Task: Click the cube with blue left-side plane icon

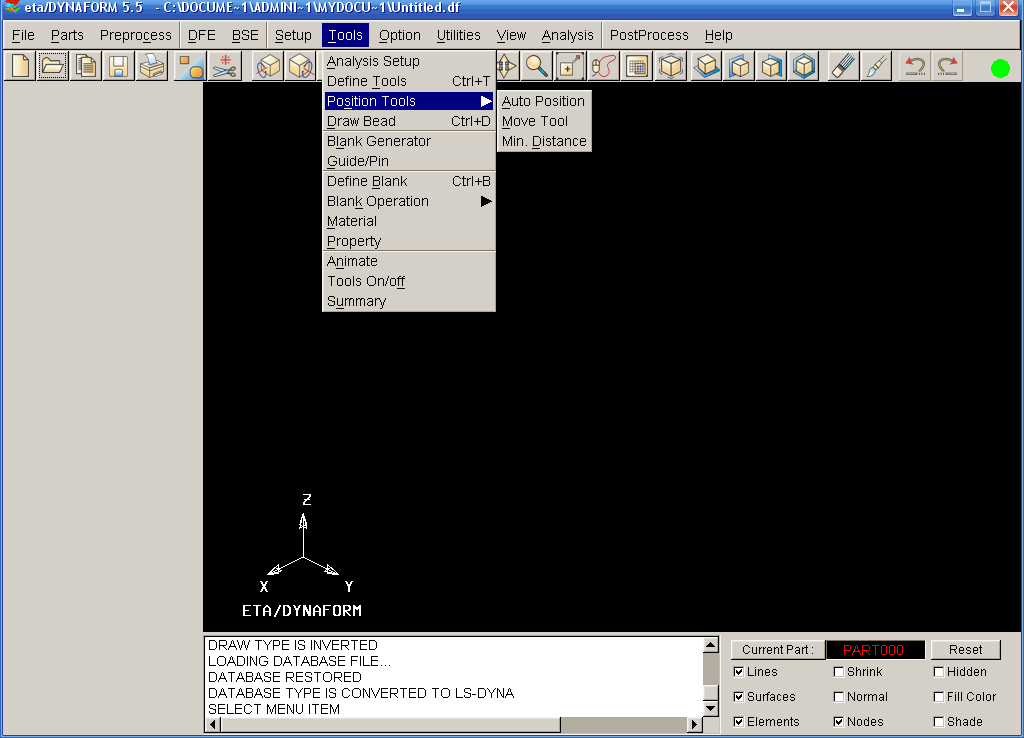Action: (739, 67)
